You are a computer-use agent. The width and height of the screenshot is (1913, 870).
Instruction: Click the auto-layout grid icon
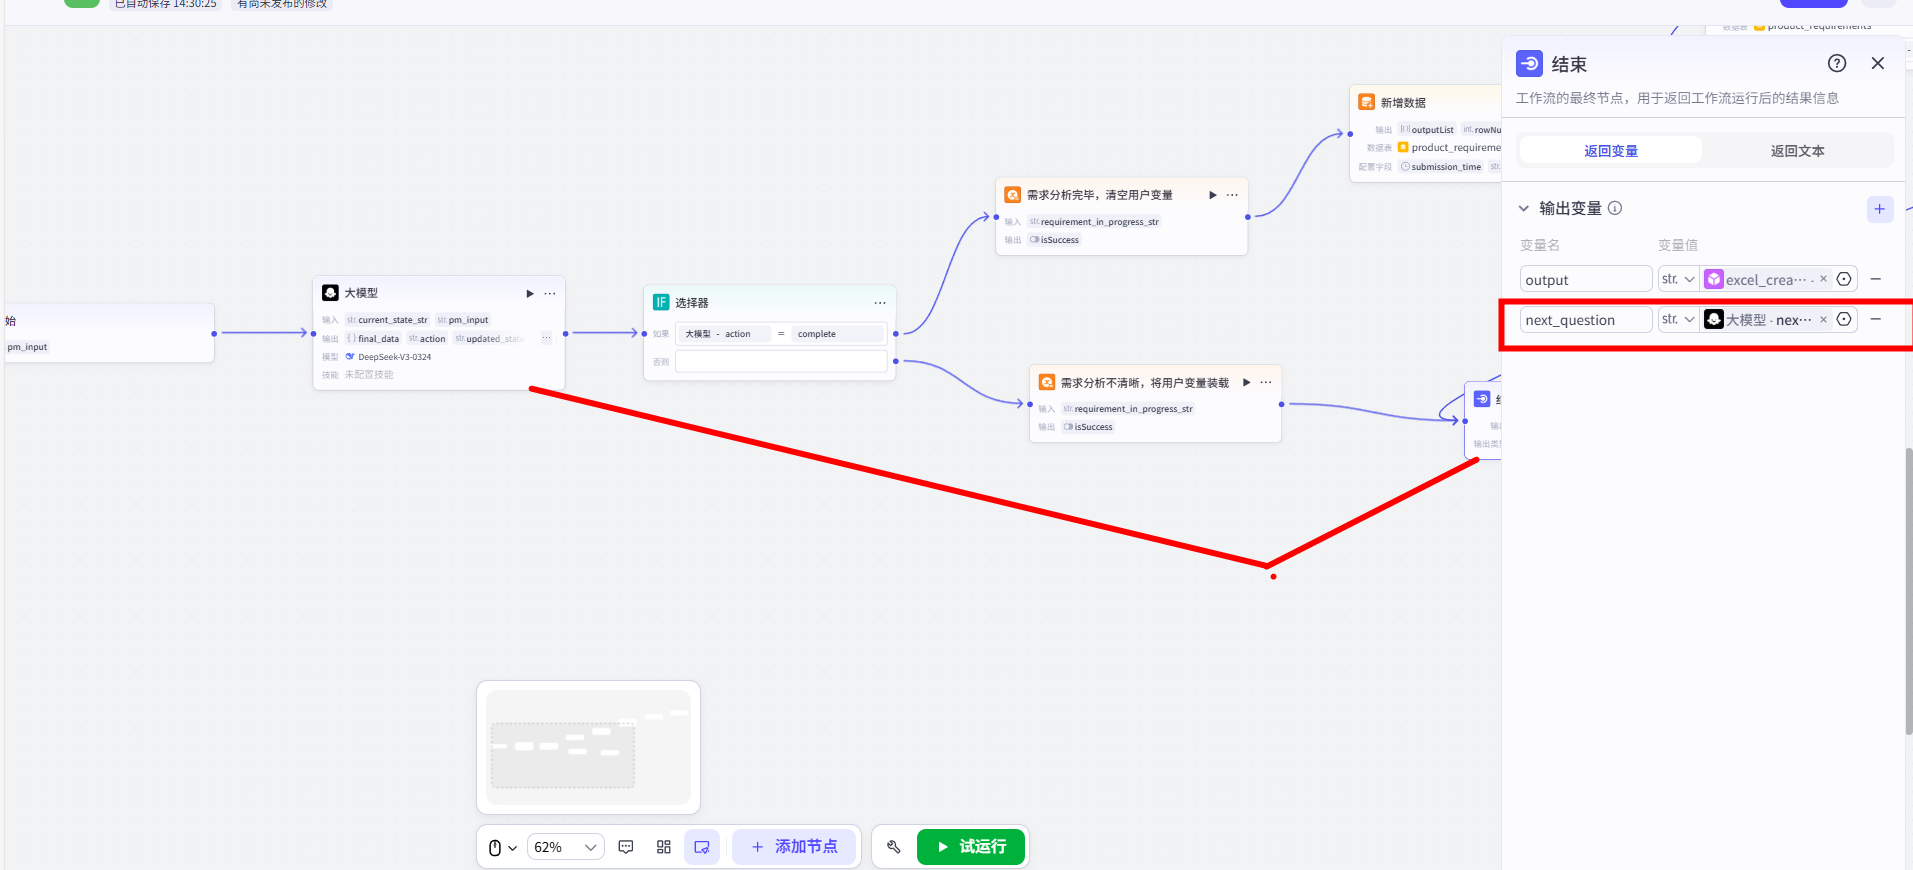(664, 847)
